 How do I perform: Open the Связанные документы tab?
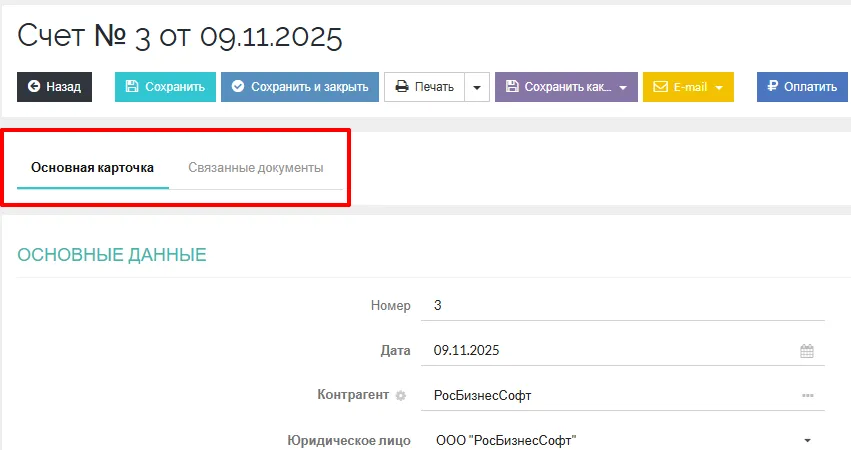[255, 167]
